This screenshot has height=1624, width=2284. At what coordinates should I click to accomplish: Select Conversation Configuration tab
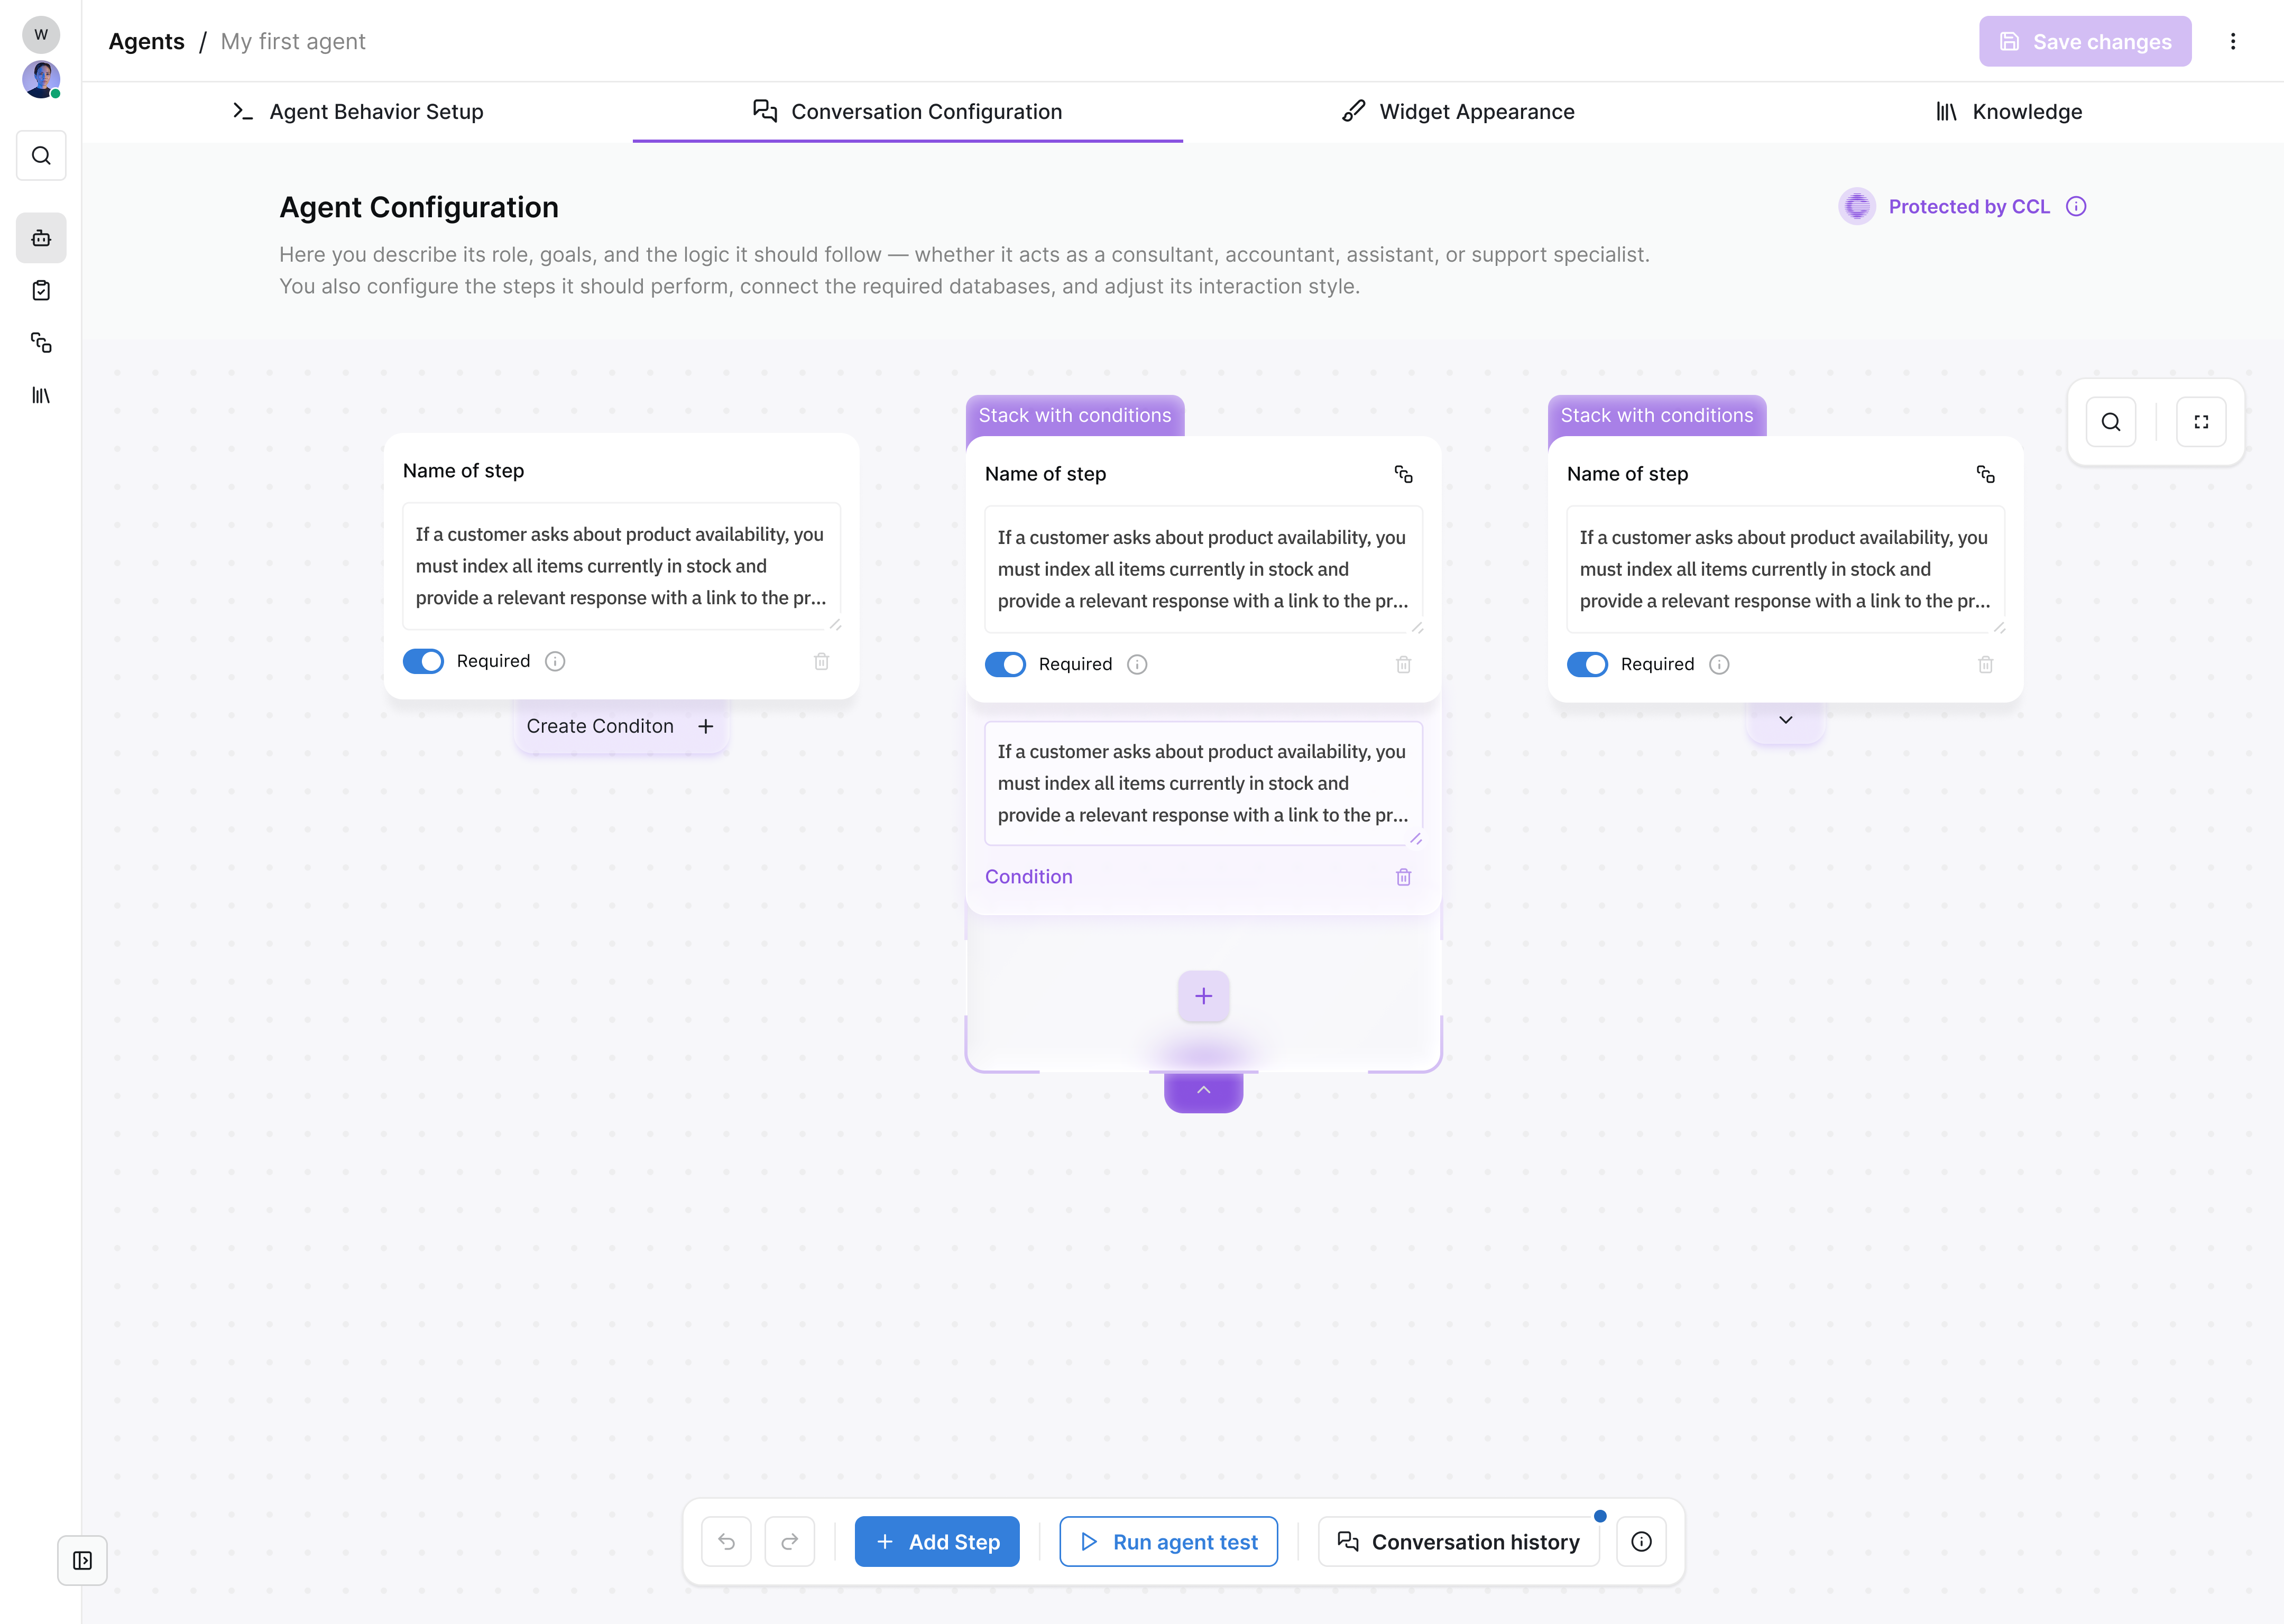click(907, 112)
